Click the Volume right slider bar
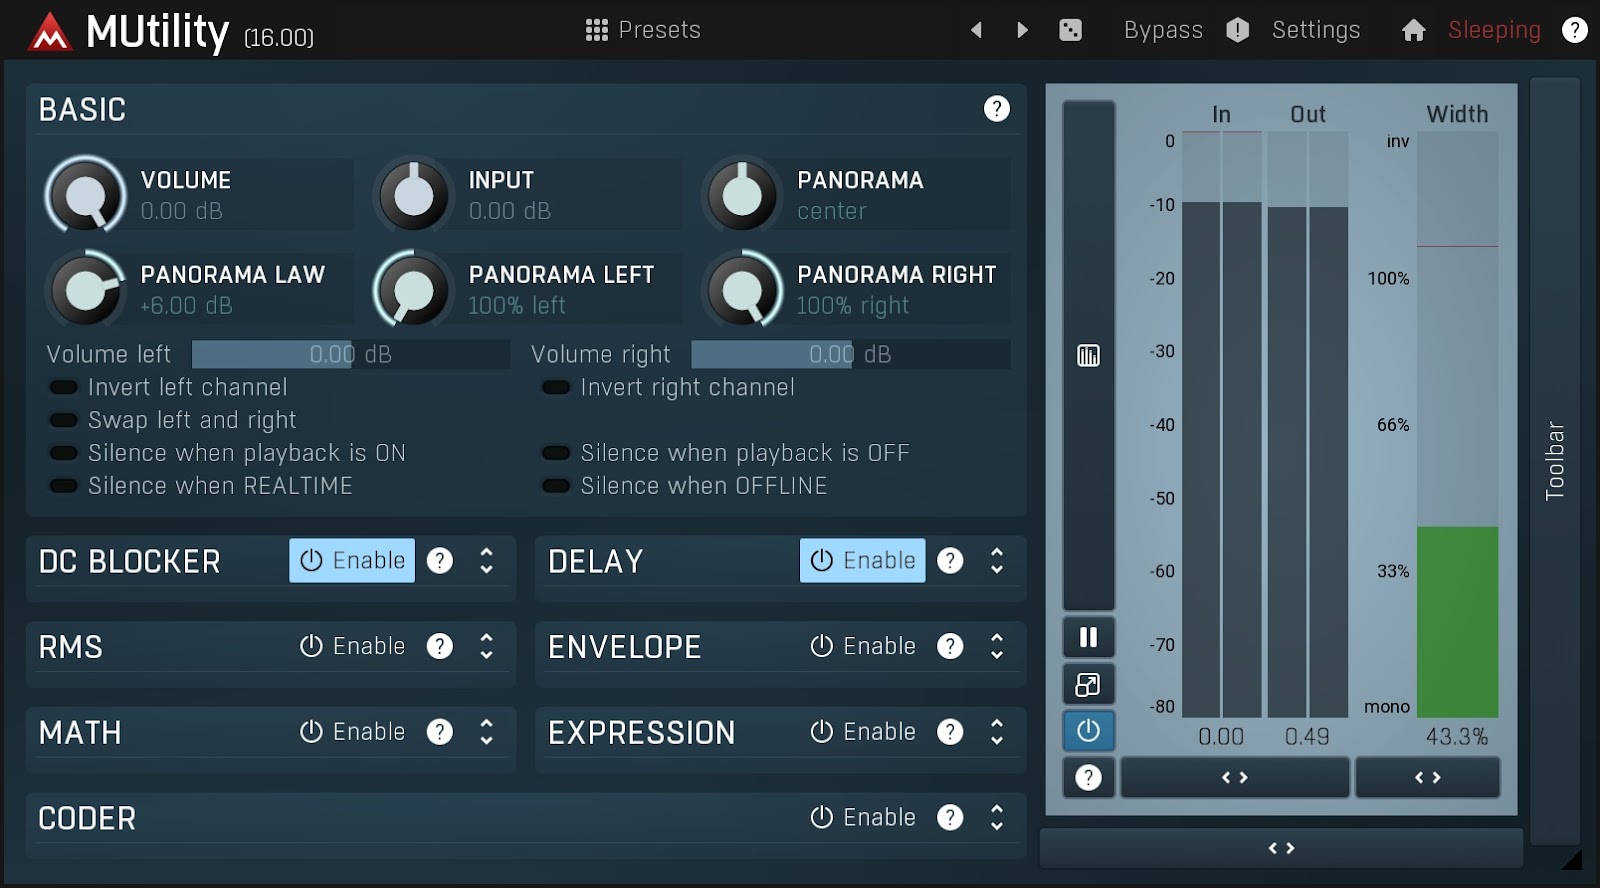 (x=850, y=354)
